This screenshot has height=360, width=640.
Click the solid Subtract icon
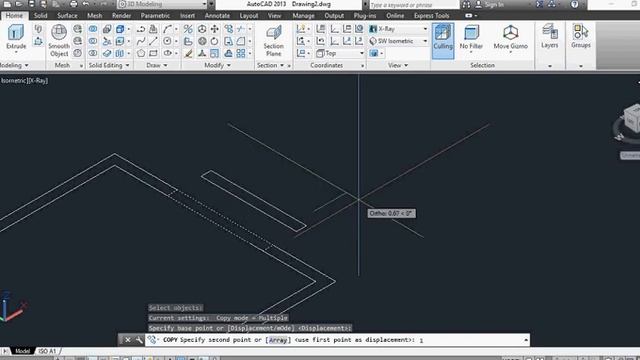point(93,41)
